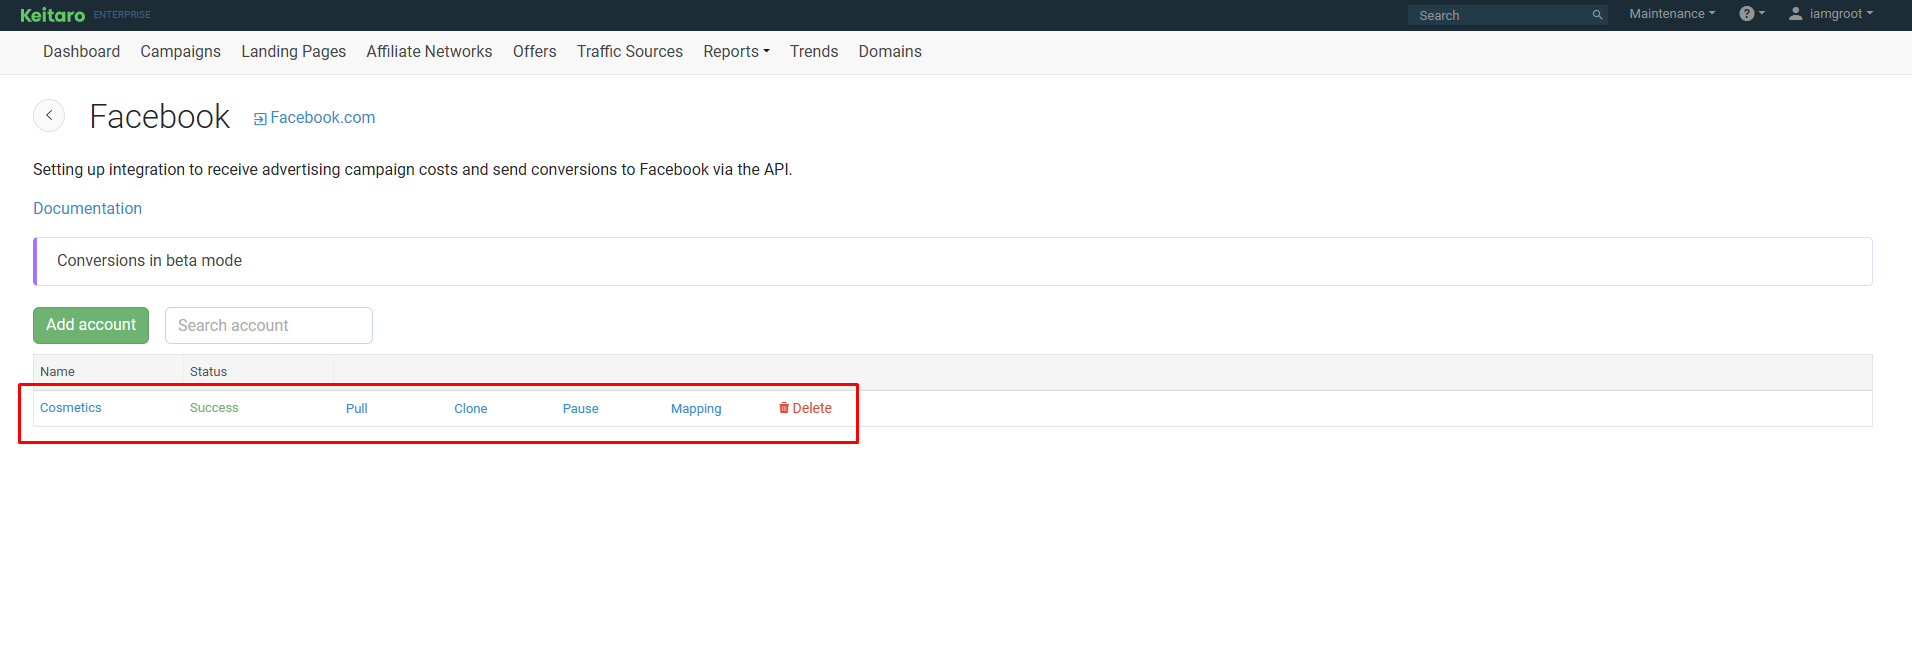Viewport: 1912px width, 662px height.
Task: Navigate to Domains
Action: (x=890, y=51)
